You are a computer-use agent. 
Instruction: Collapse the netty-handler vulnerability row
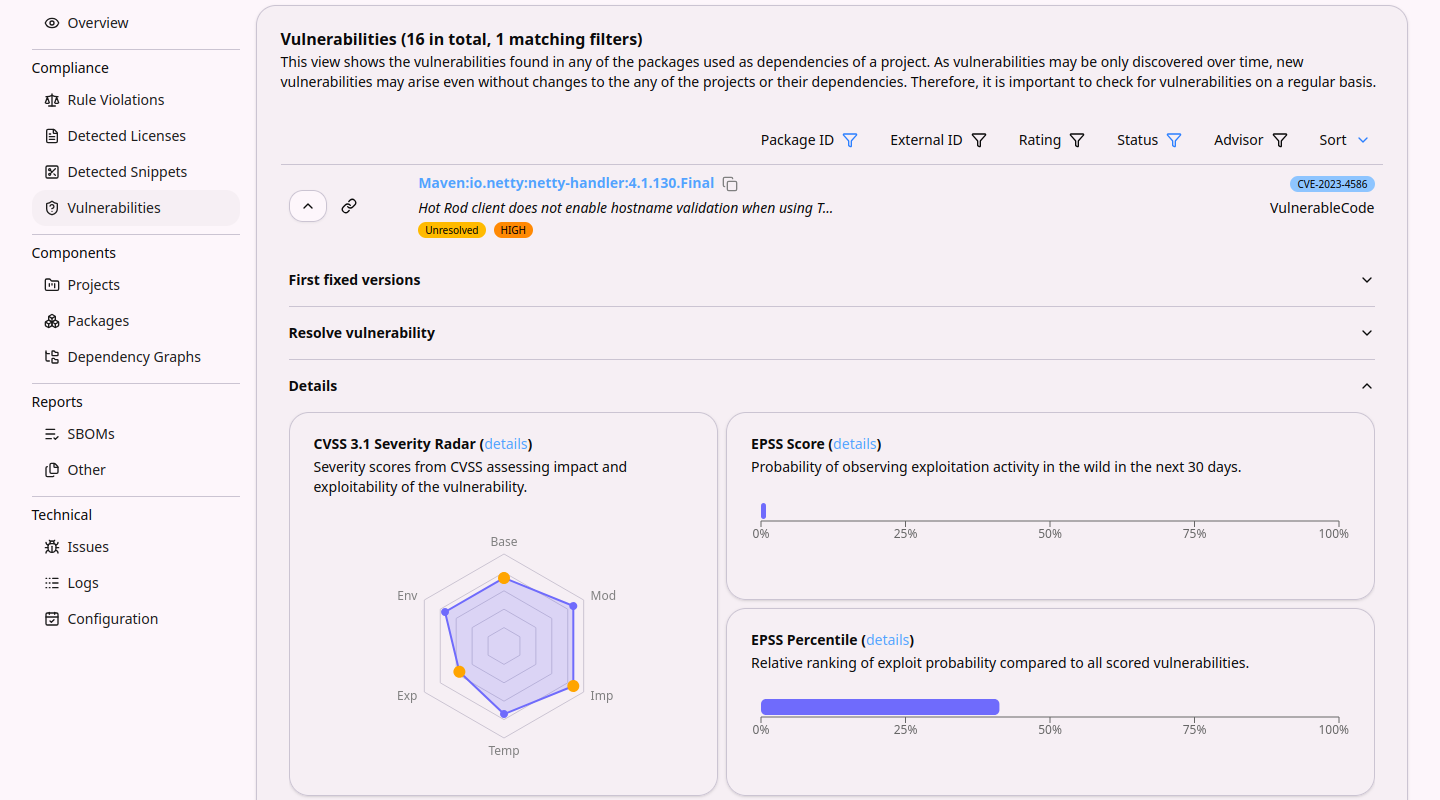308,206
